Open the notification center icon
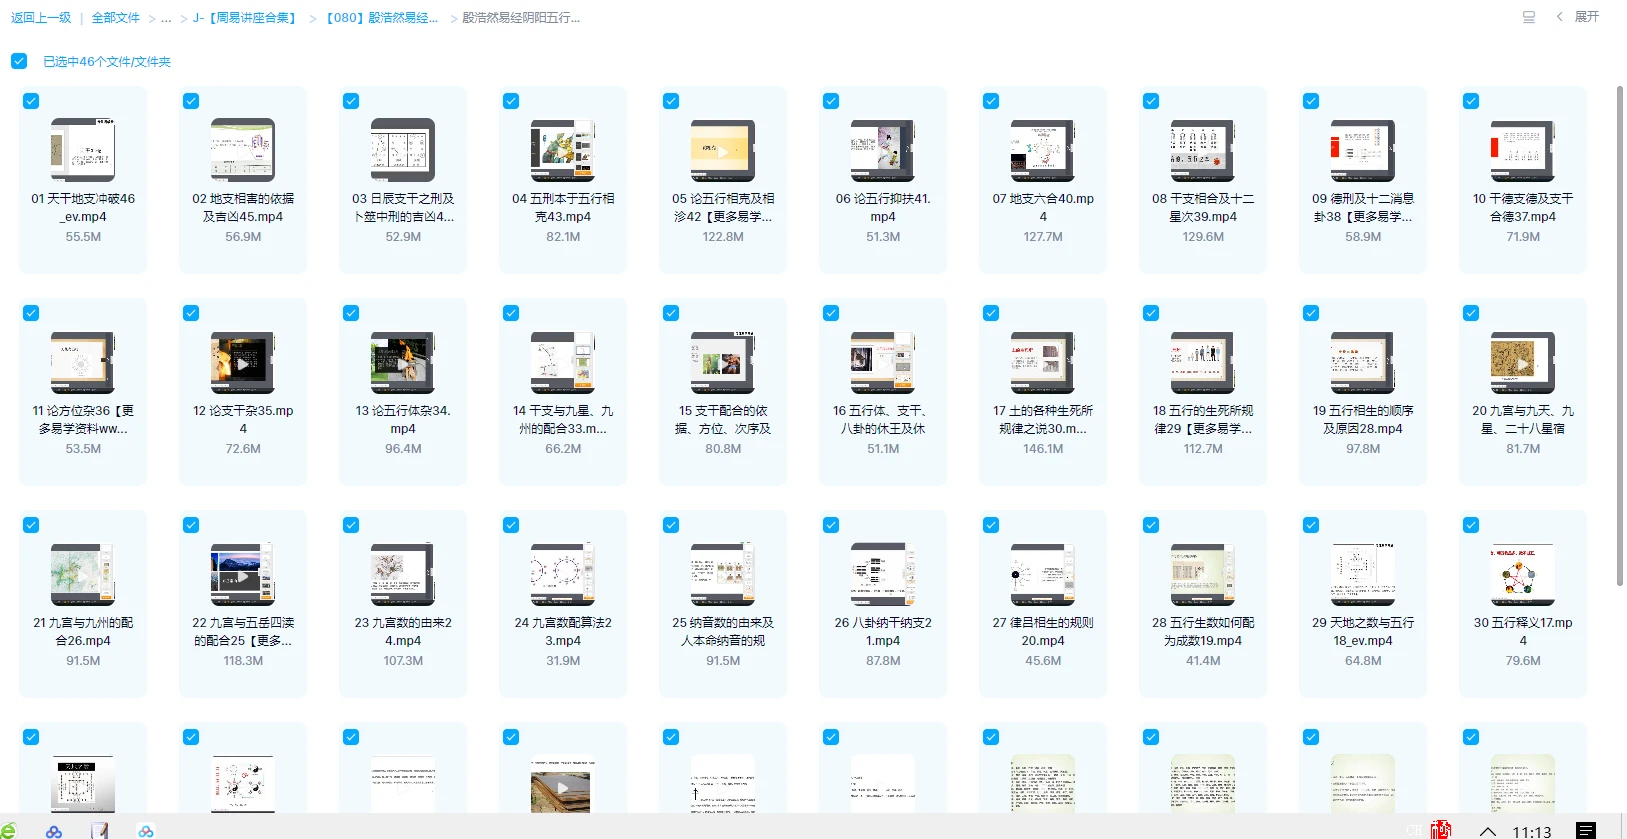 [x=1585, y=830]
